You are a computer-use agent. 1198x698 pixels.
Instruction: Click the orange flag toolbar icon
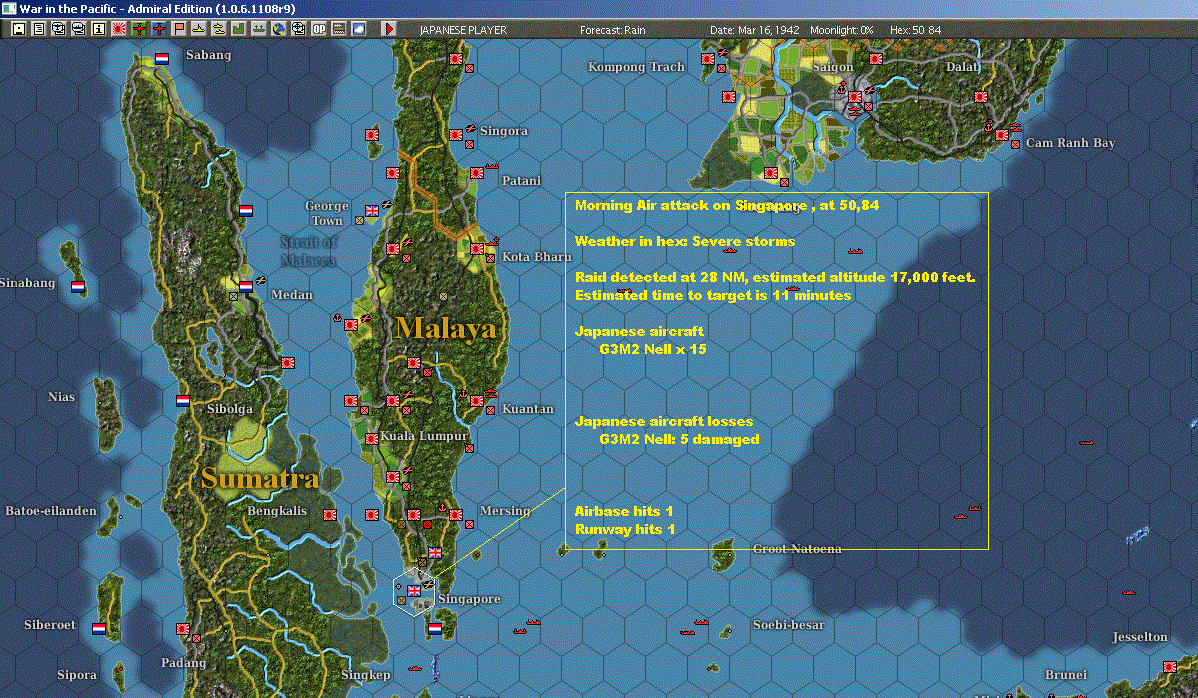coord(179,29)
